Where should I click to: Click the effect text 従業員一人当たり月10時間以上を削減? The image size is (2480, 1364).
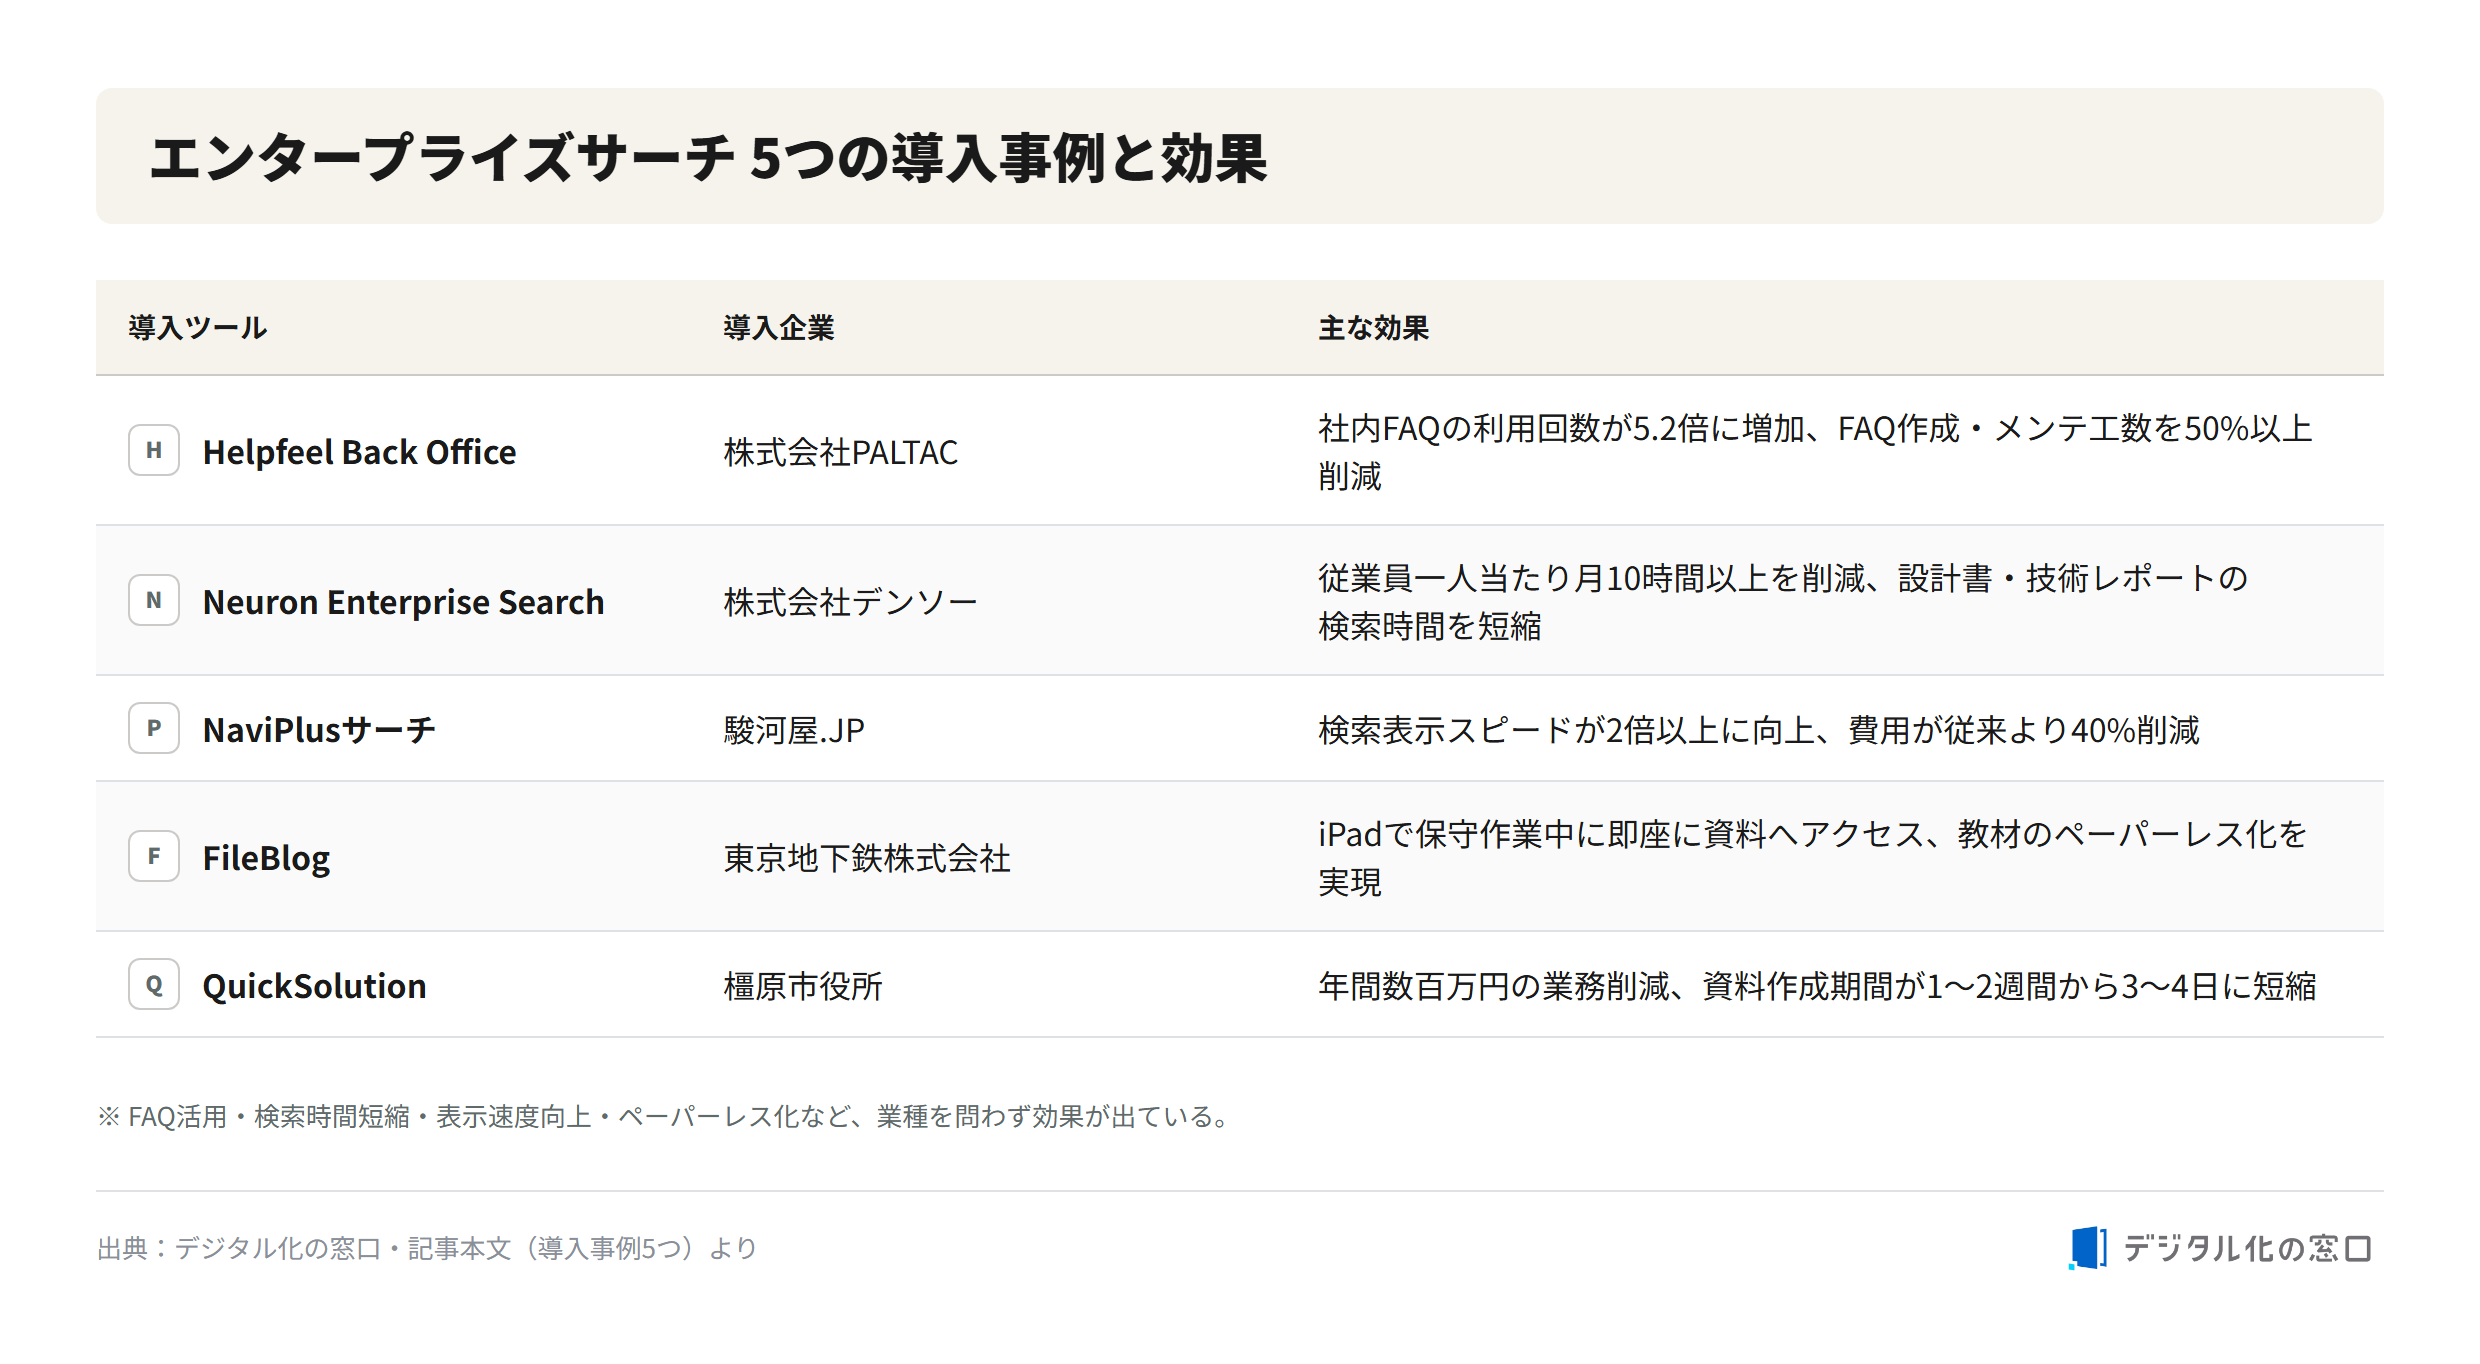[1784, 602]
